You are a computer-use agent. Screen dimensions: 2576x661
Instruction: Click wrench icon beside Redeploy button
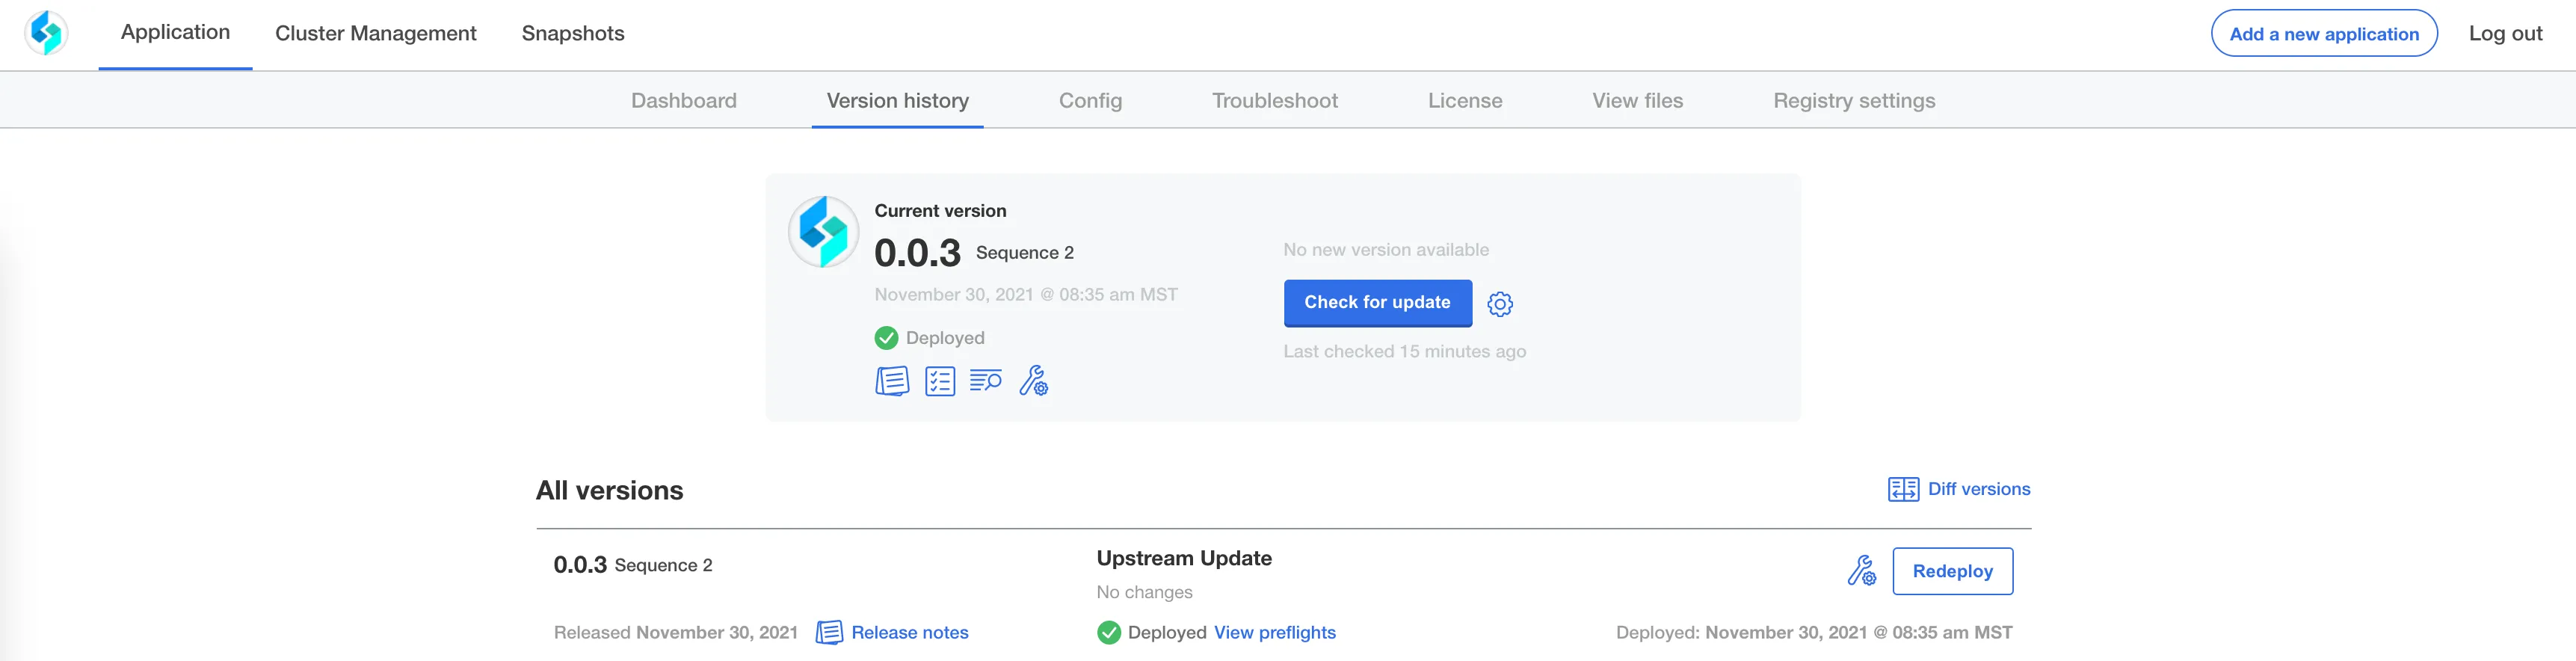click(1862, 571)
